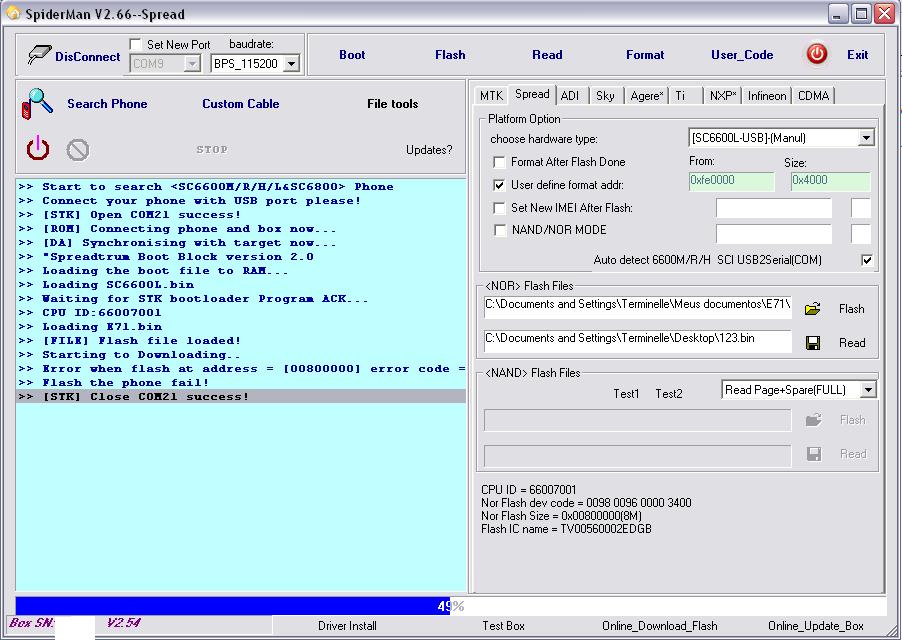This screenshot has height=640, width=902.
Task: Click Test Box in status bar
Action: pos(503,626)
